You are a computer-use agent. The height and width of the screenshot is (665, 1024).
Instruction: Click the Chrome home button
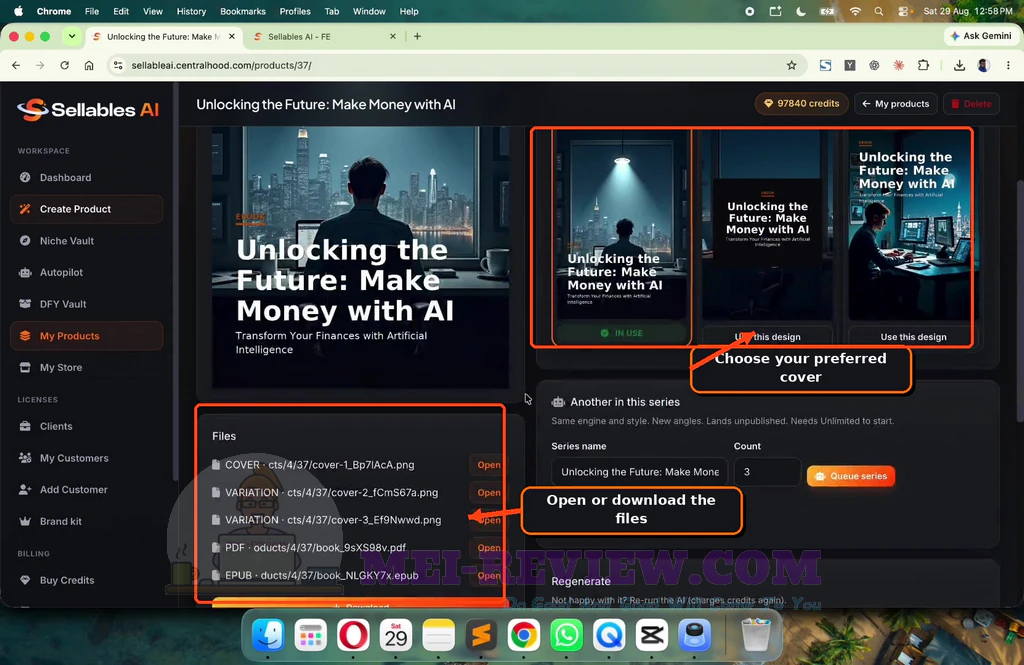click(x=89, y=65)
